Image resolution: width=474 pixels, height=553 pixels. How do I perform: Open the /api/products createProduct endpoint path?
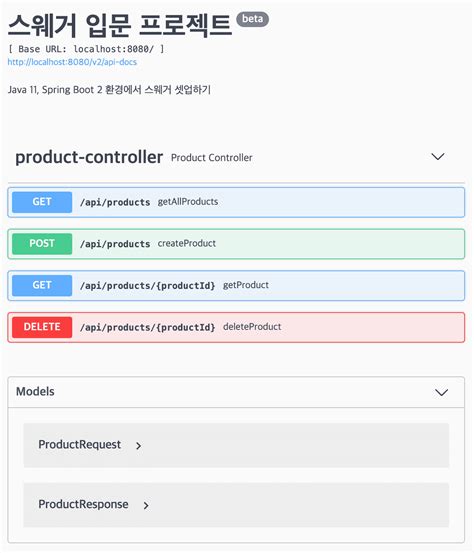[x=115, y=244]
